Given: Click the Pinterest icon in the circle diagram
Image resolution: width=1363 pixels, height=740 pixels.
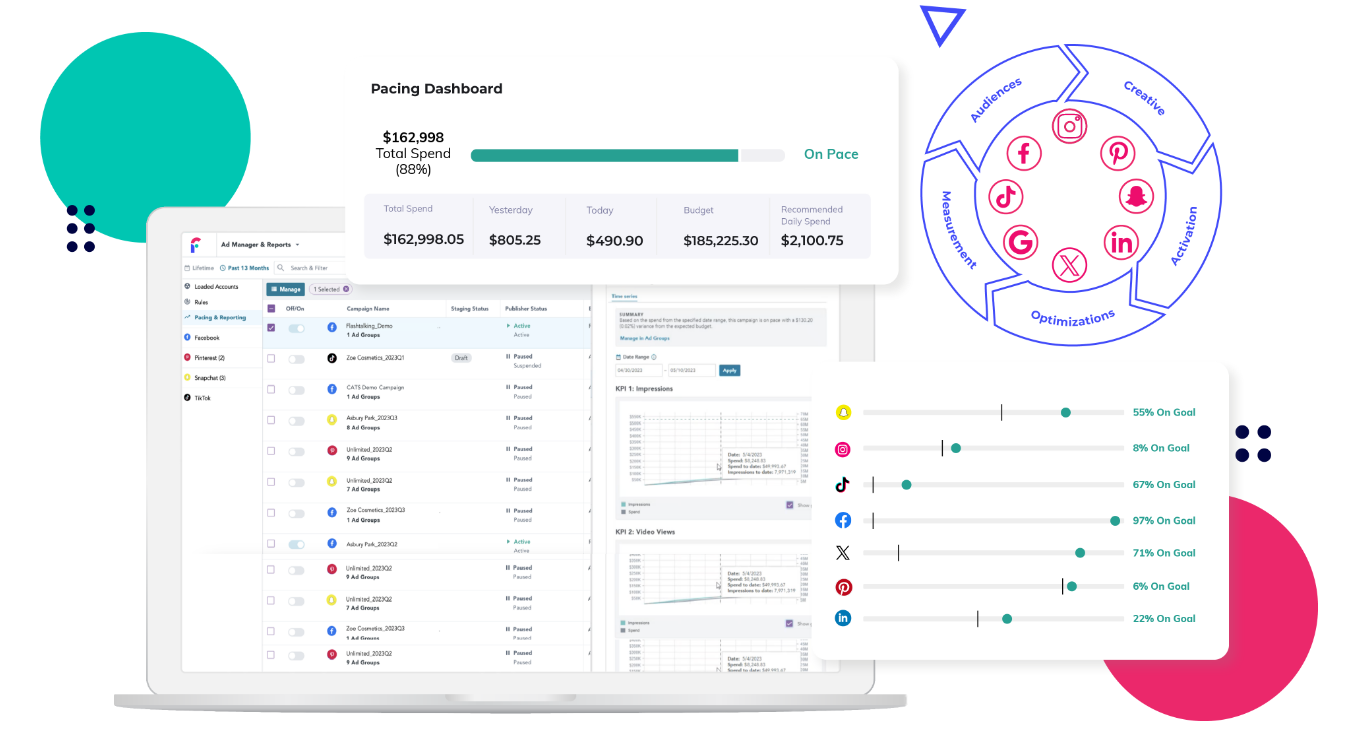Looking at the screenshot, I should pos(1118,153).
